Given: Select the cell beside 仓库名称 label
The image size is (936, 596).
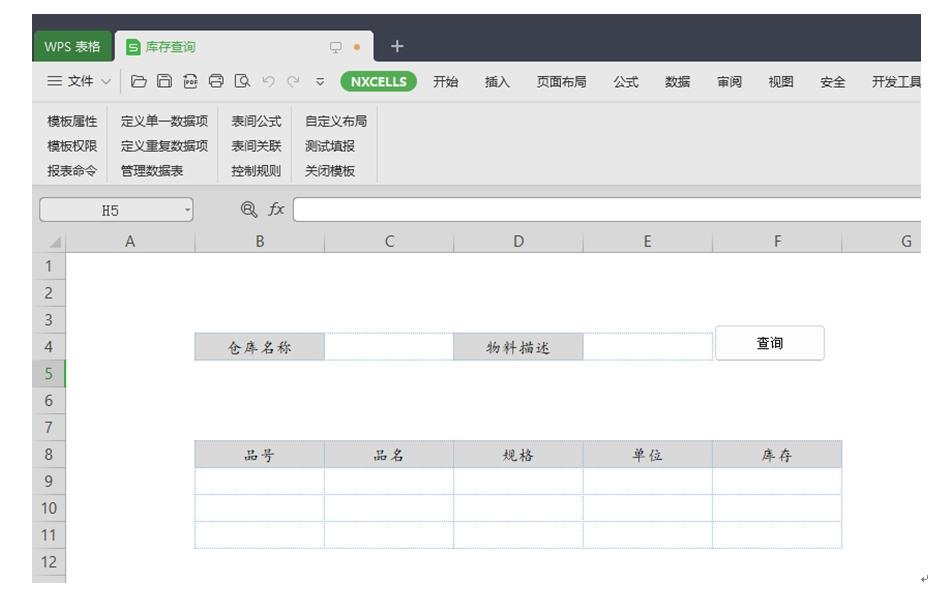Looking at the screenshot, I should click(x=389, y=347).
